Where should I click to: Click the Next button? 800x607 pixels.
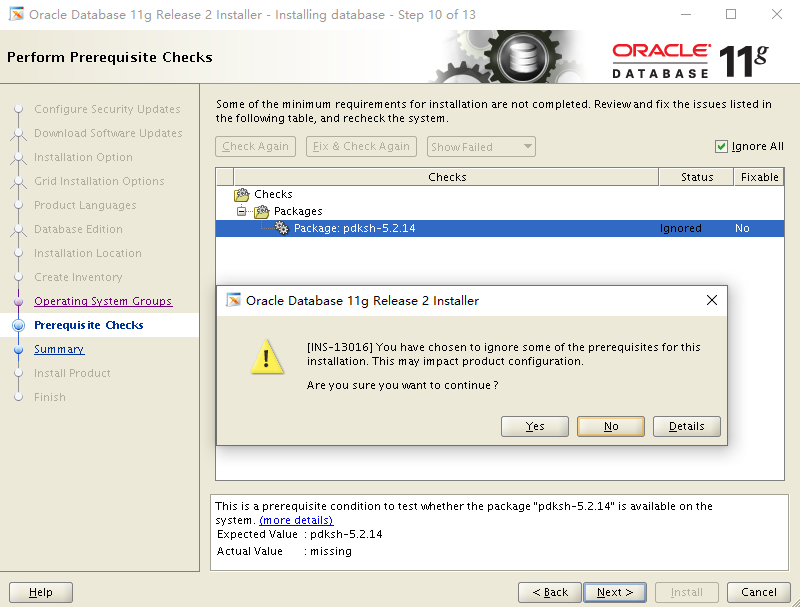point(615,592)
